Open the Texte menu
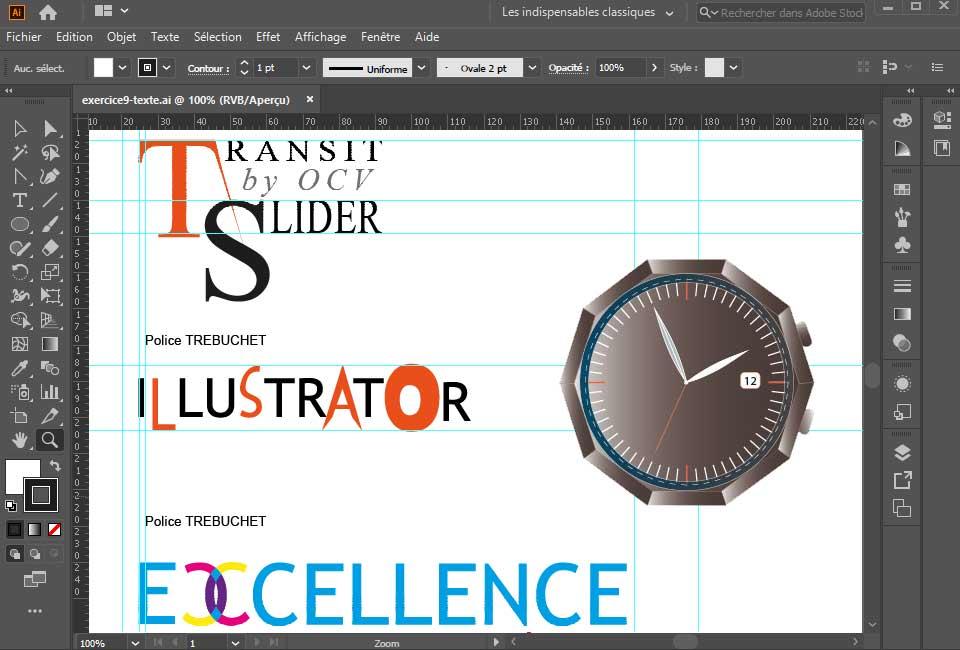This screenshot has height=650, width=960. [165, 37]
